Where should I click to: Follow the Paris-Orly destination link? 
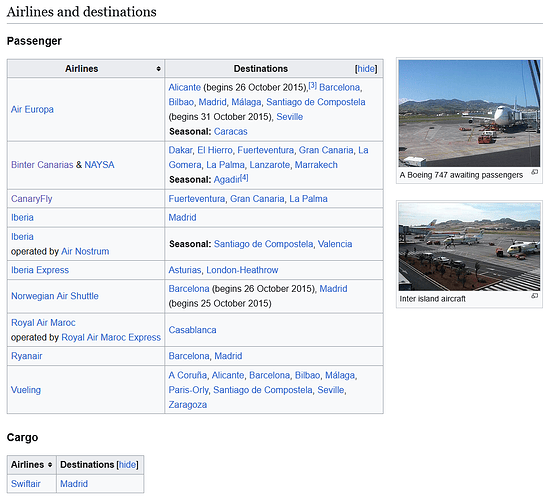point(188,390)
